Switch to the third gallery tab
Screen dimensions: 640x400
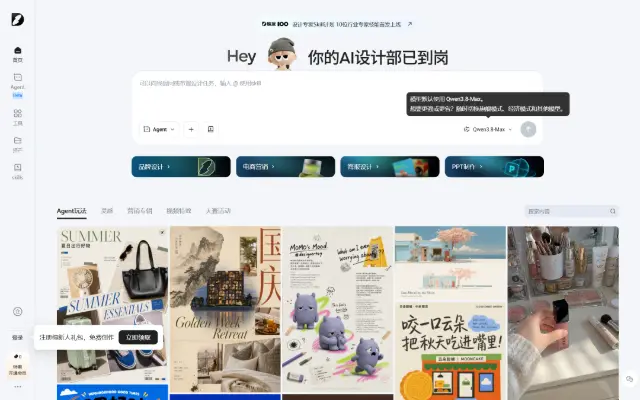(140, 211)
